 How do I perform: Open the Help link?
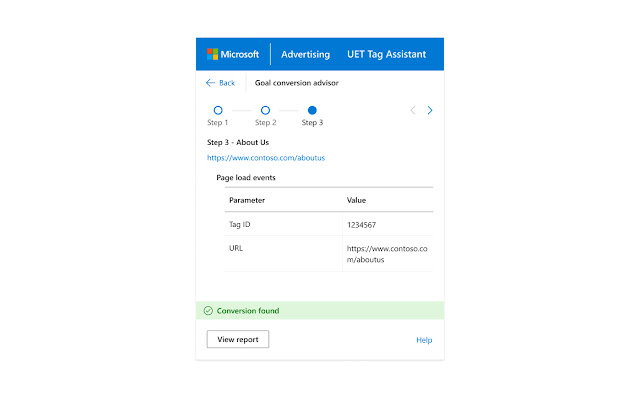tap(424, 340)
